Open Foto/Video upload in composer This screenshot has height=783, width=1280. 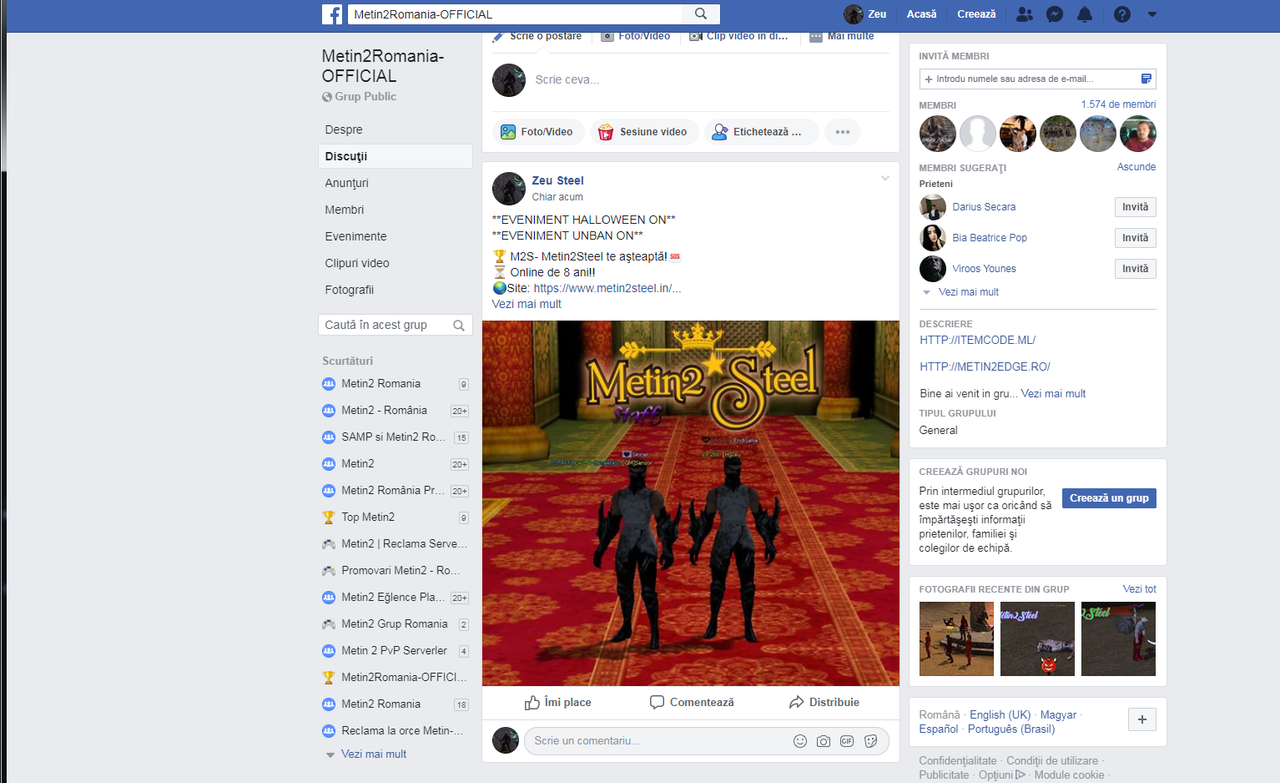(537, 131)
